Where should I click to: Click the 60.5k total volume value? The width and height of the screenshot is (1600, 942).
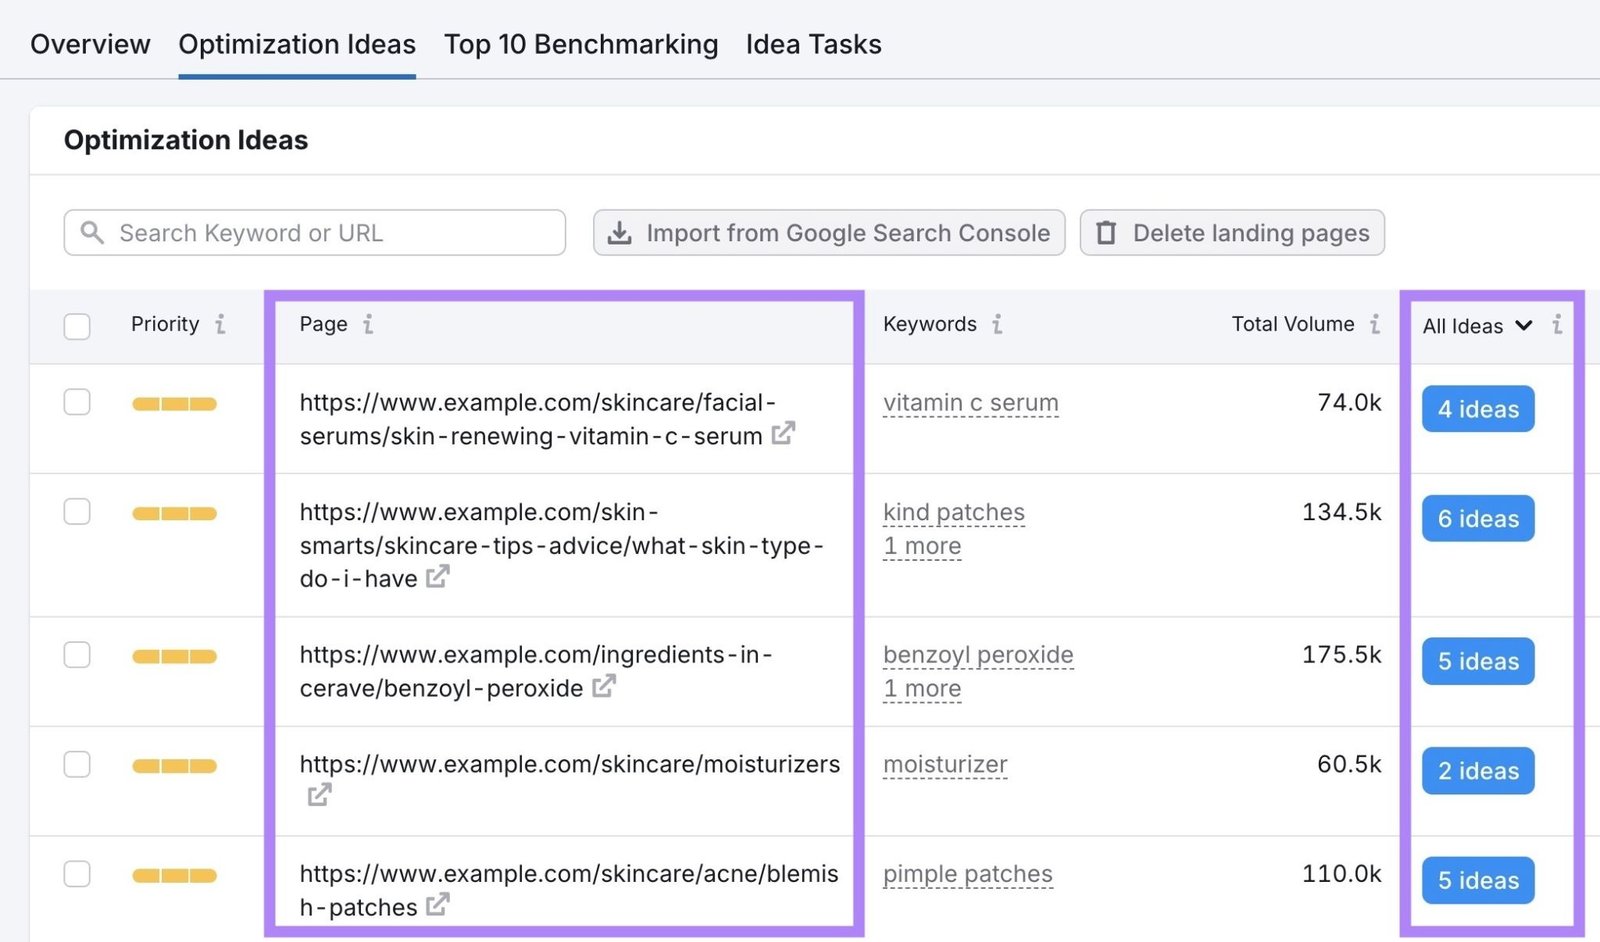1349,764
